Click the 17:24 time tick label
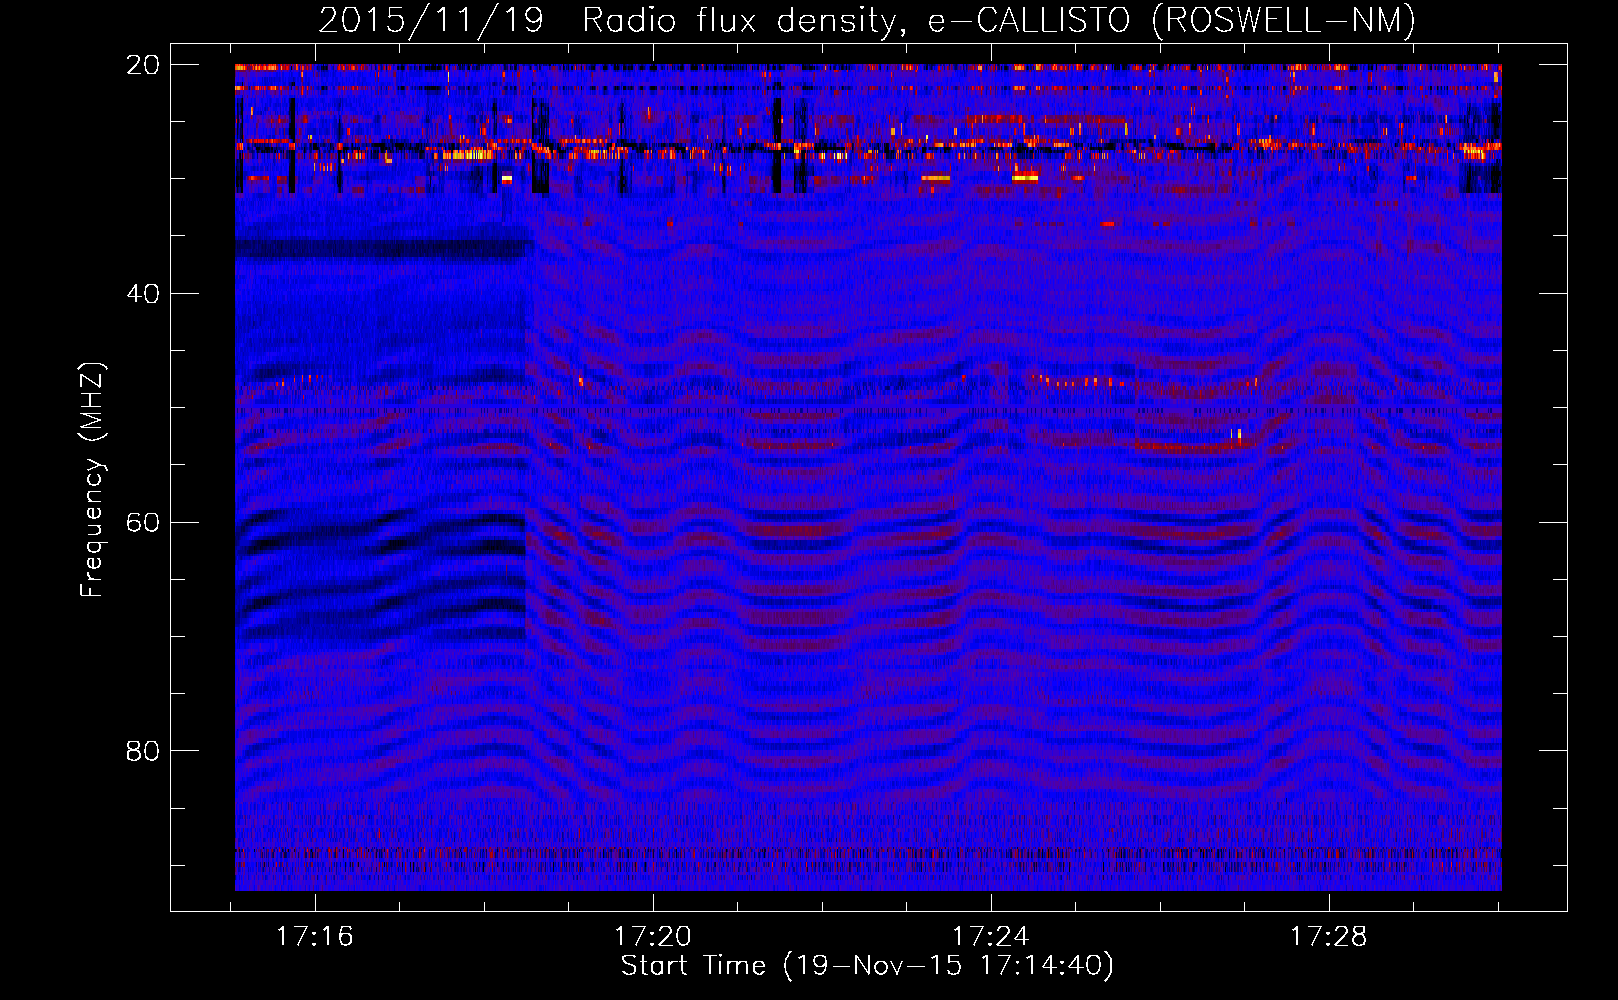 tap(991, 937)
